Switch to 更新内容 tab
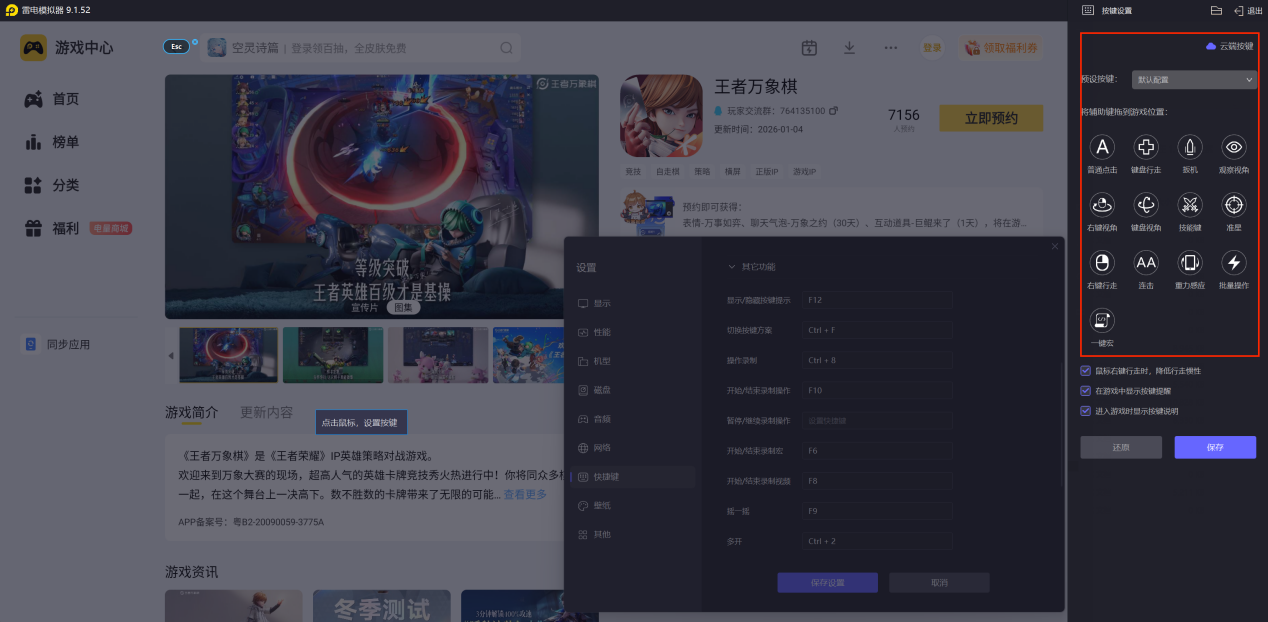This screenshot has height=622, width=1268. tap(267, 412)
